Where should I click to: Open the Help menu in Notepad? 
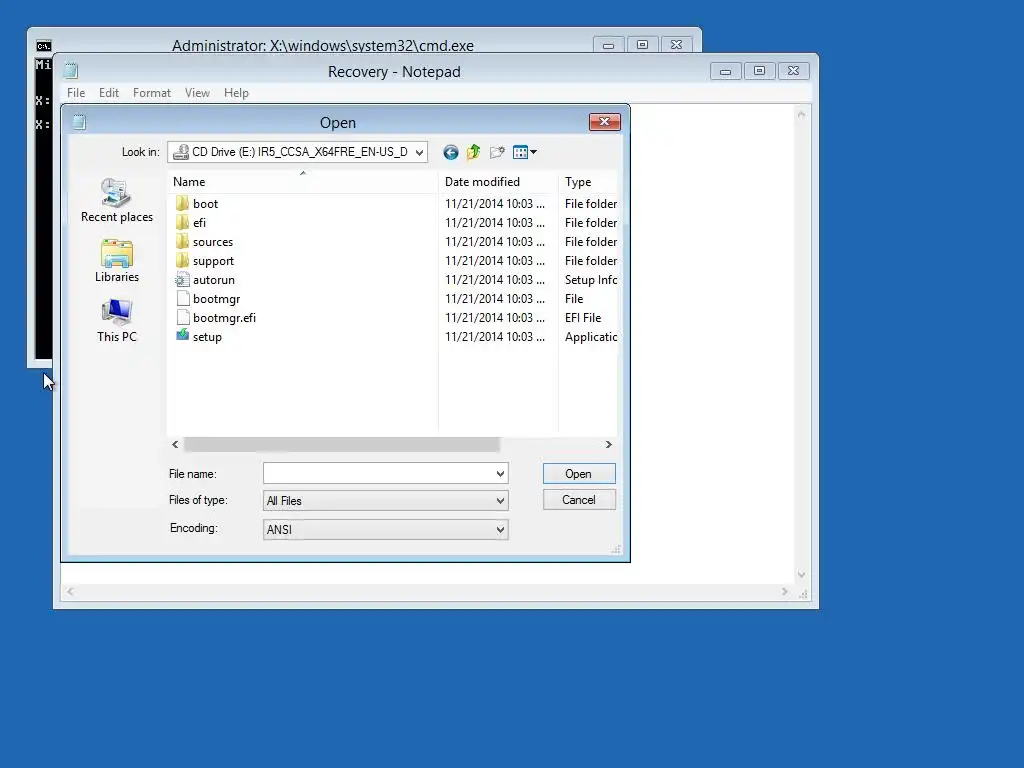[x=236, y=93]
